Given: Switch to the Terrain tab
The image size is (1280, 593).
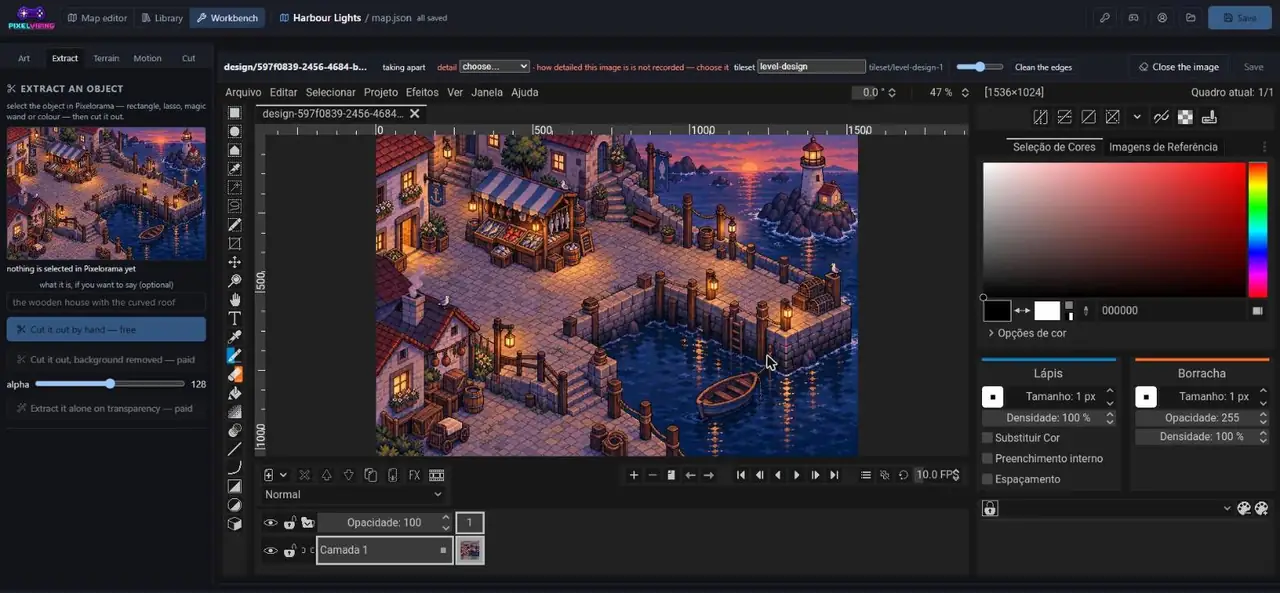Looking at the screenshot, I should [106, 58].
